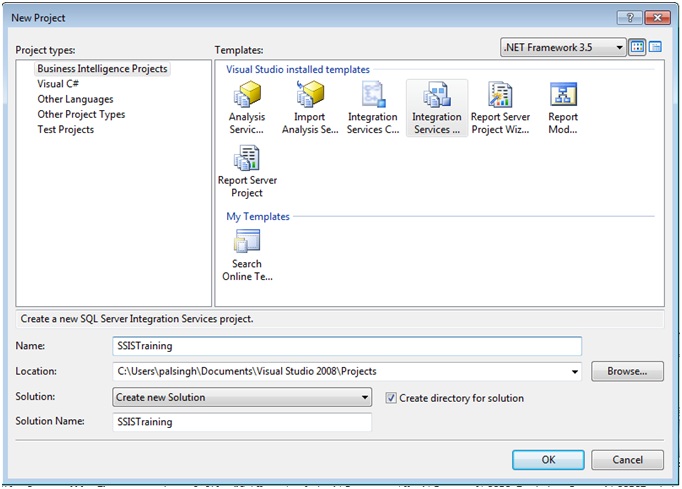Viewport: 682px width, 489px height.
Task: Switch templates to large icons view
Action: (x=638, y=47)
